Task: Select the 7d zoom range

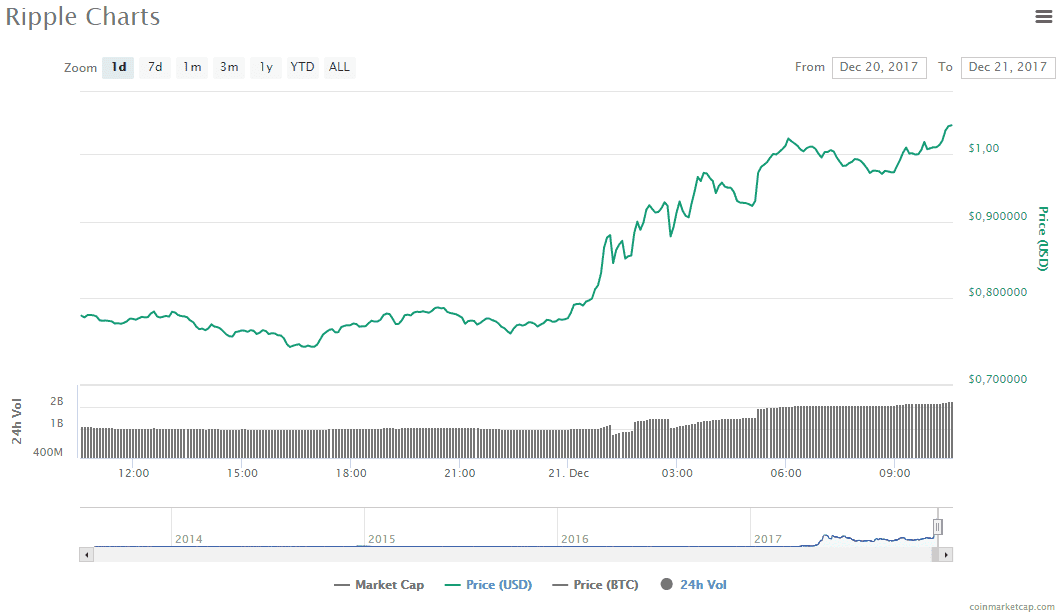Action: (155, 67)
